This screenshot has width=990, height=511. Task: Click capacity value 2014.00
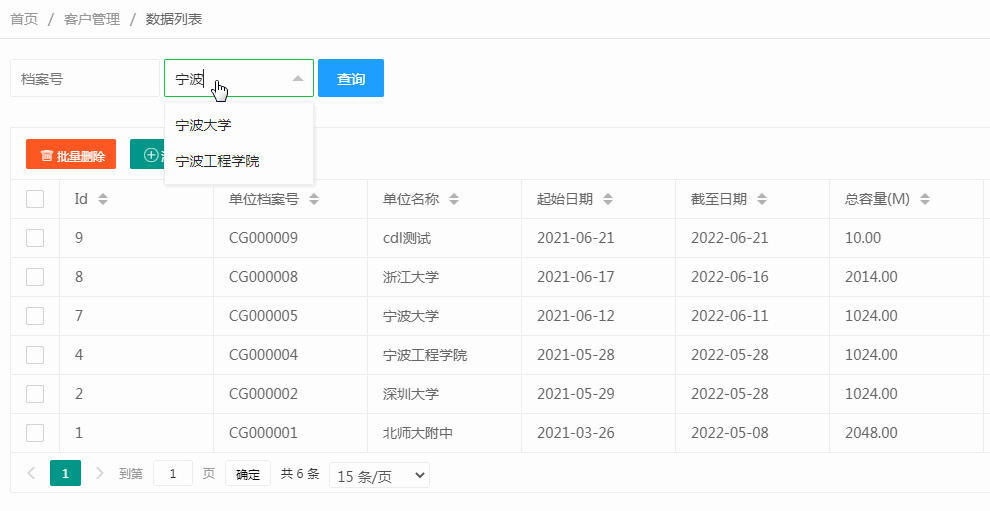(871, 277)
